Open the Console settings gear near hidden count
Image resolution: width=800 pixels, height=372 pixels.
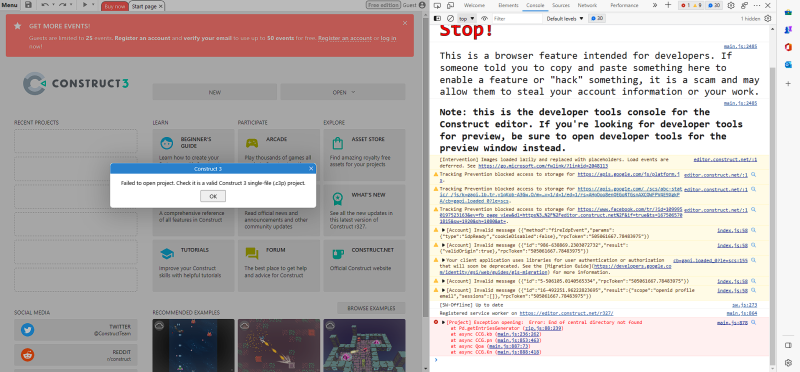click(x=767, y=18)
